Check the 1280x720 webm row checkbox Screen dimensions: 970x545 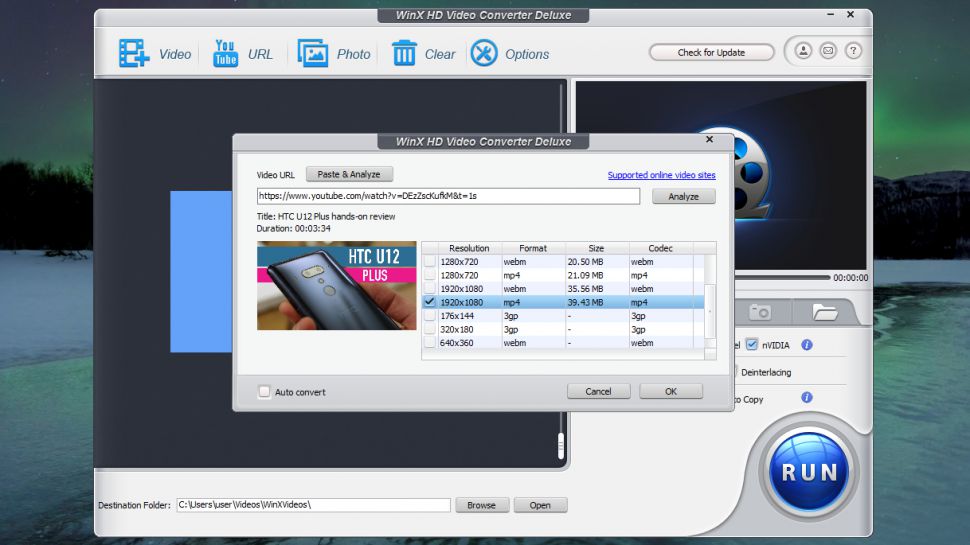(430, 261)
